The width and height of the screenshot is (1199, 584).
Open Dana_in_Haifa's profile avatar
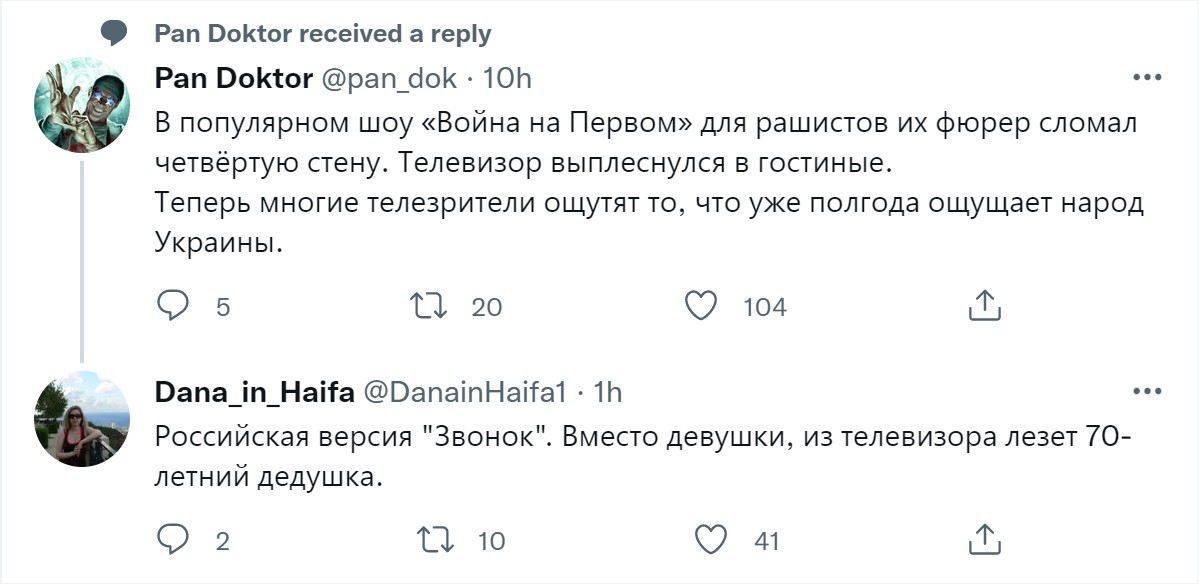point(82,419)
